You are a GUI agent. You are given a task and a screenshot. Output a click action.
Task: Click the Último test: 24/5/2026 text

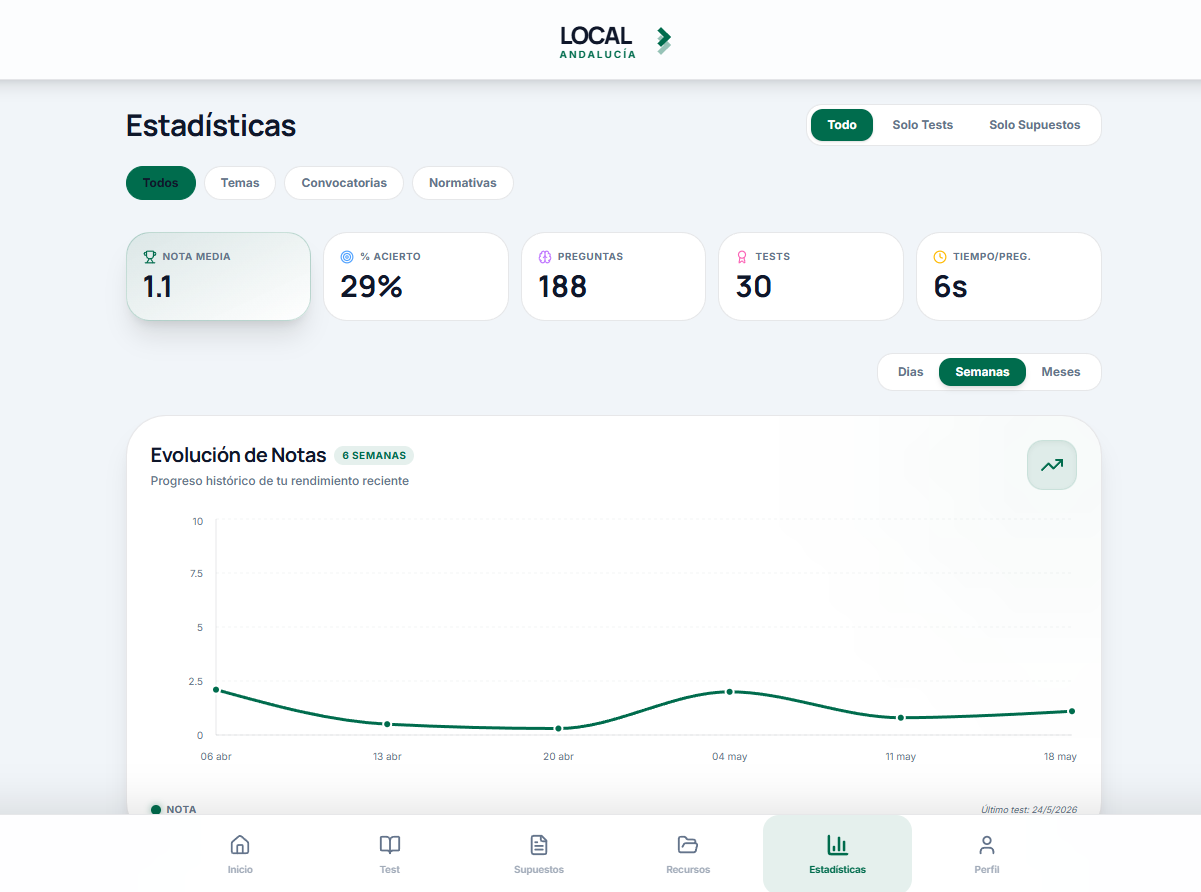click(x=1029, y=810)
